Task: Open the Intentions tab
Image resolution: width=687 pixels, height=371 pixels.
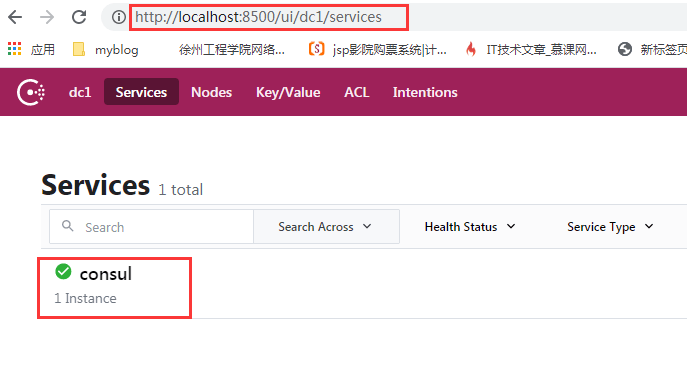Action: (x=425, y=92)
